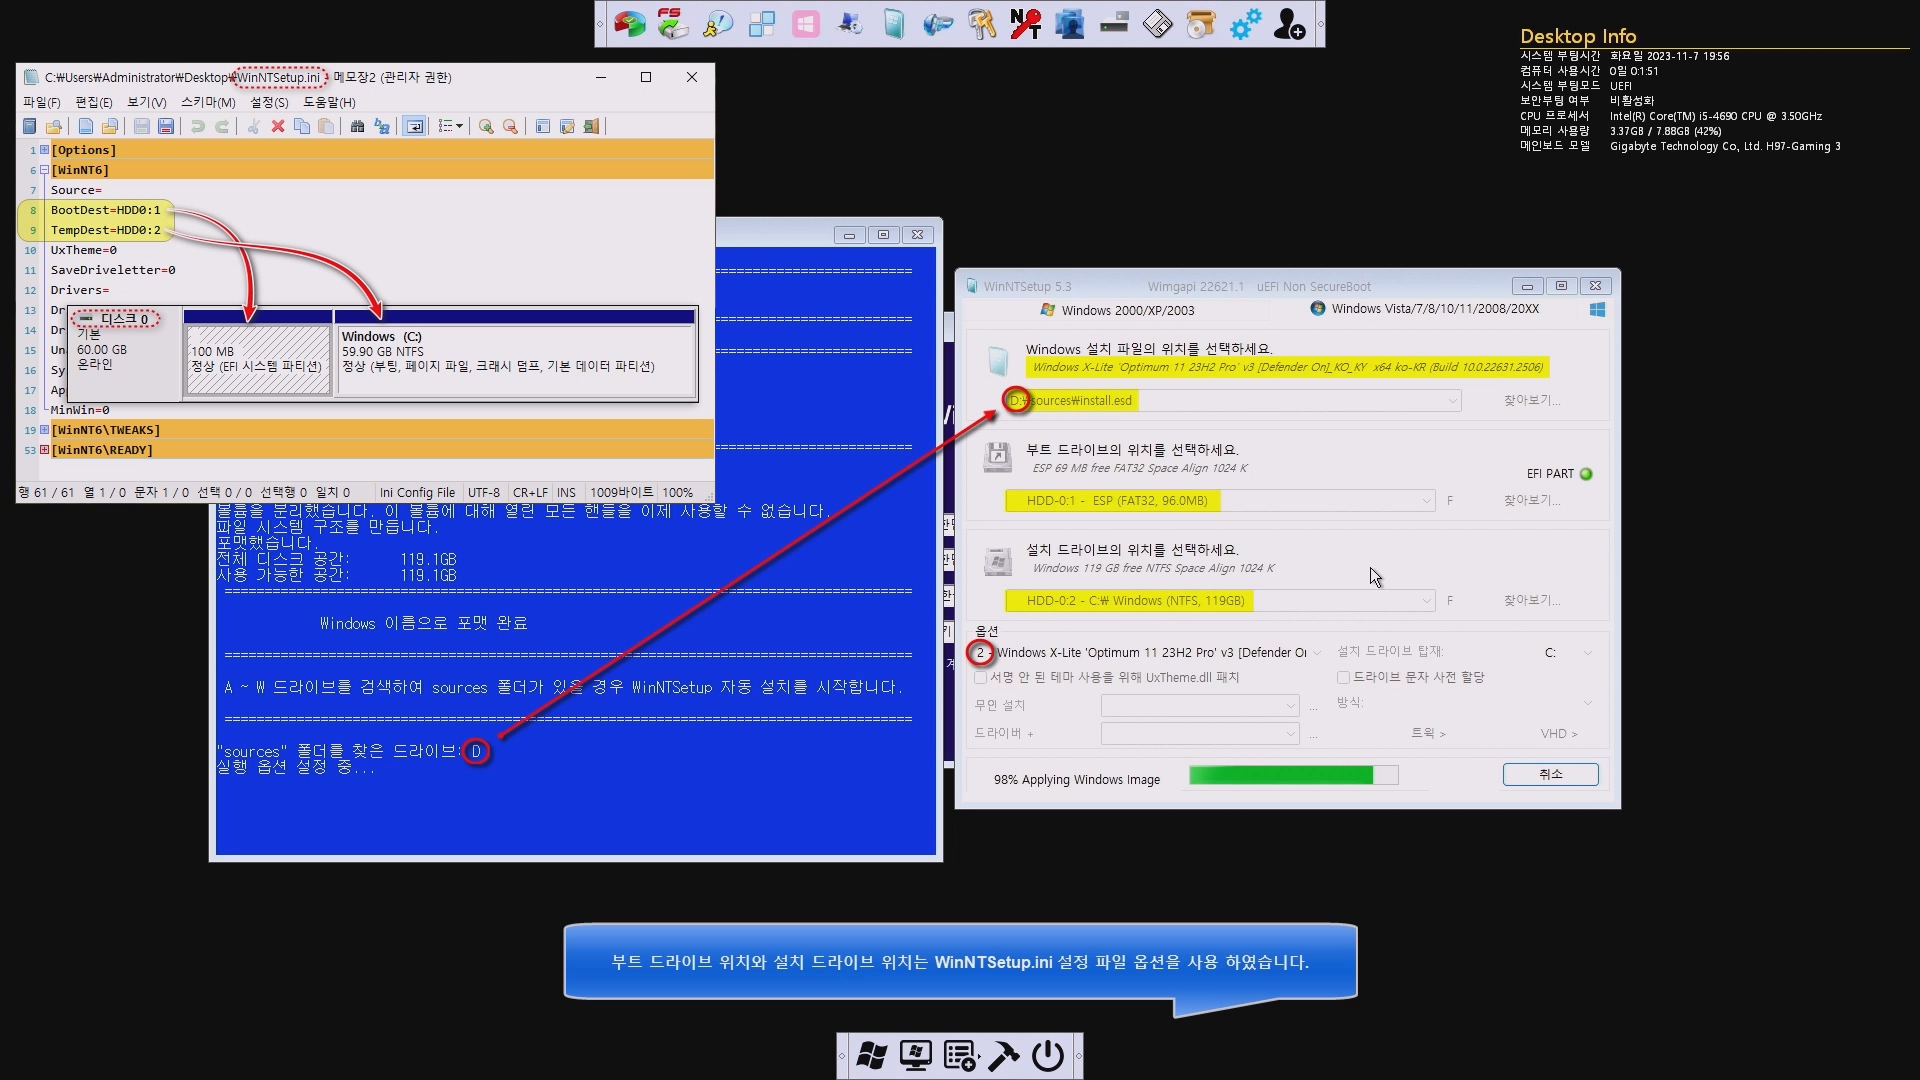Image resolution: width=1920 pixels, height=1080 pixels.
Task: Check the drive letter preassignment checkbox
Action: pos(1343,678)
